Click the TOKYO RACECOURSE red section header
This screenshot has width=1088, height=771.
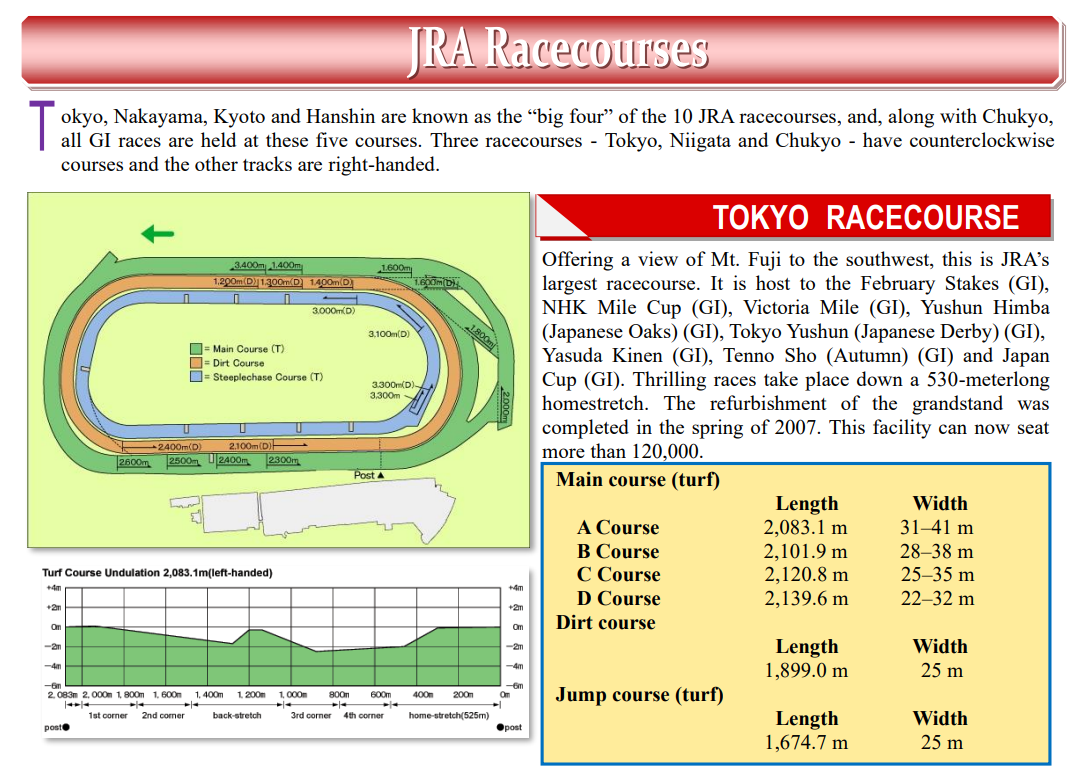[794, 217]
